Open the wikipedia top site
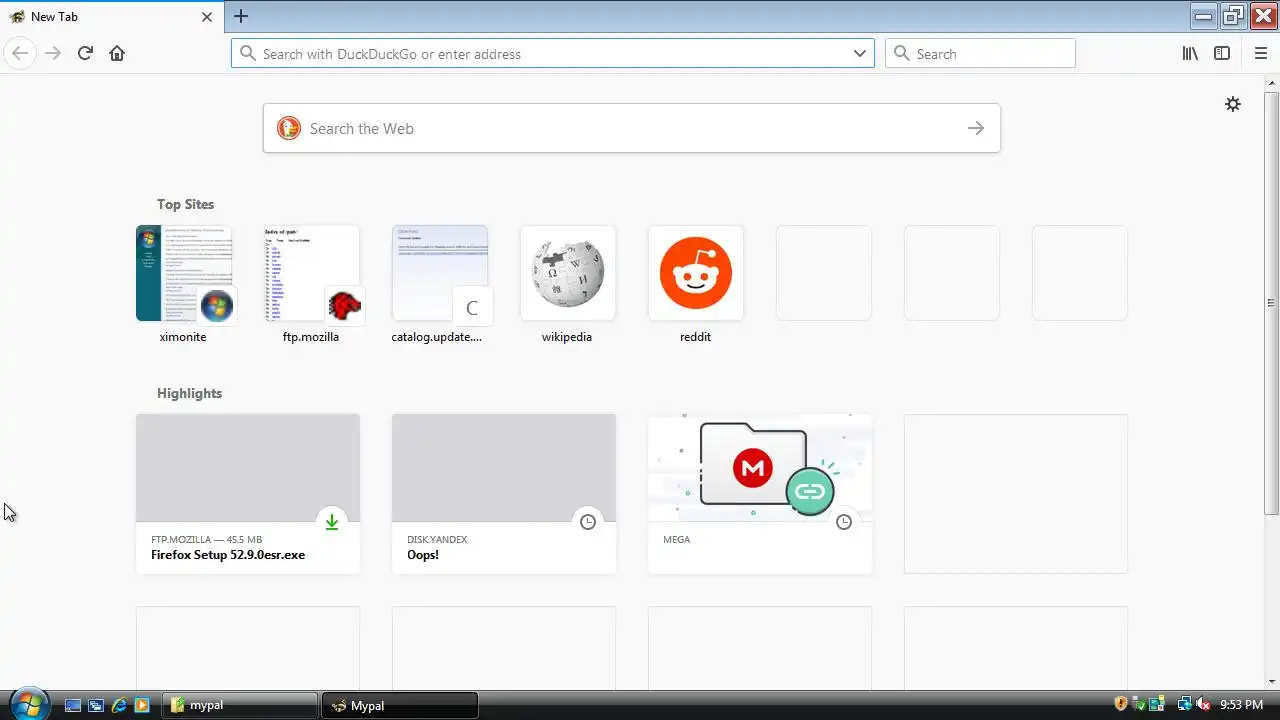Image resolution: width=1280 pixels, height=720 pixels. point(567,285)
